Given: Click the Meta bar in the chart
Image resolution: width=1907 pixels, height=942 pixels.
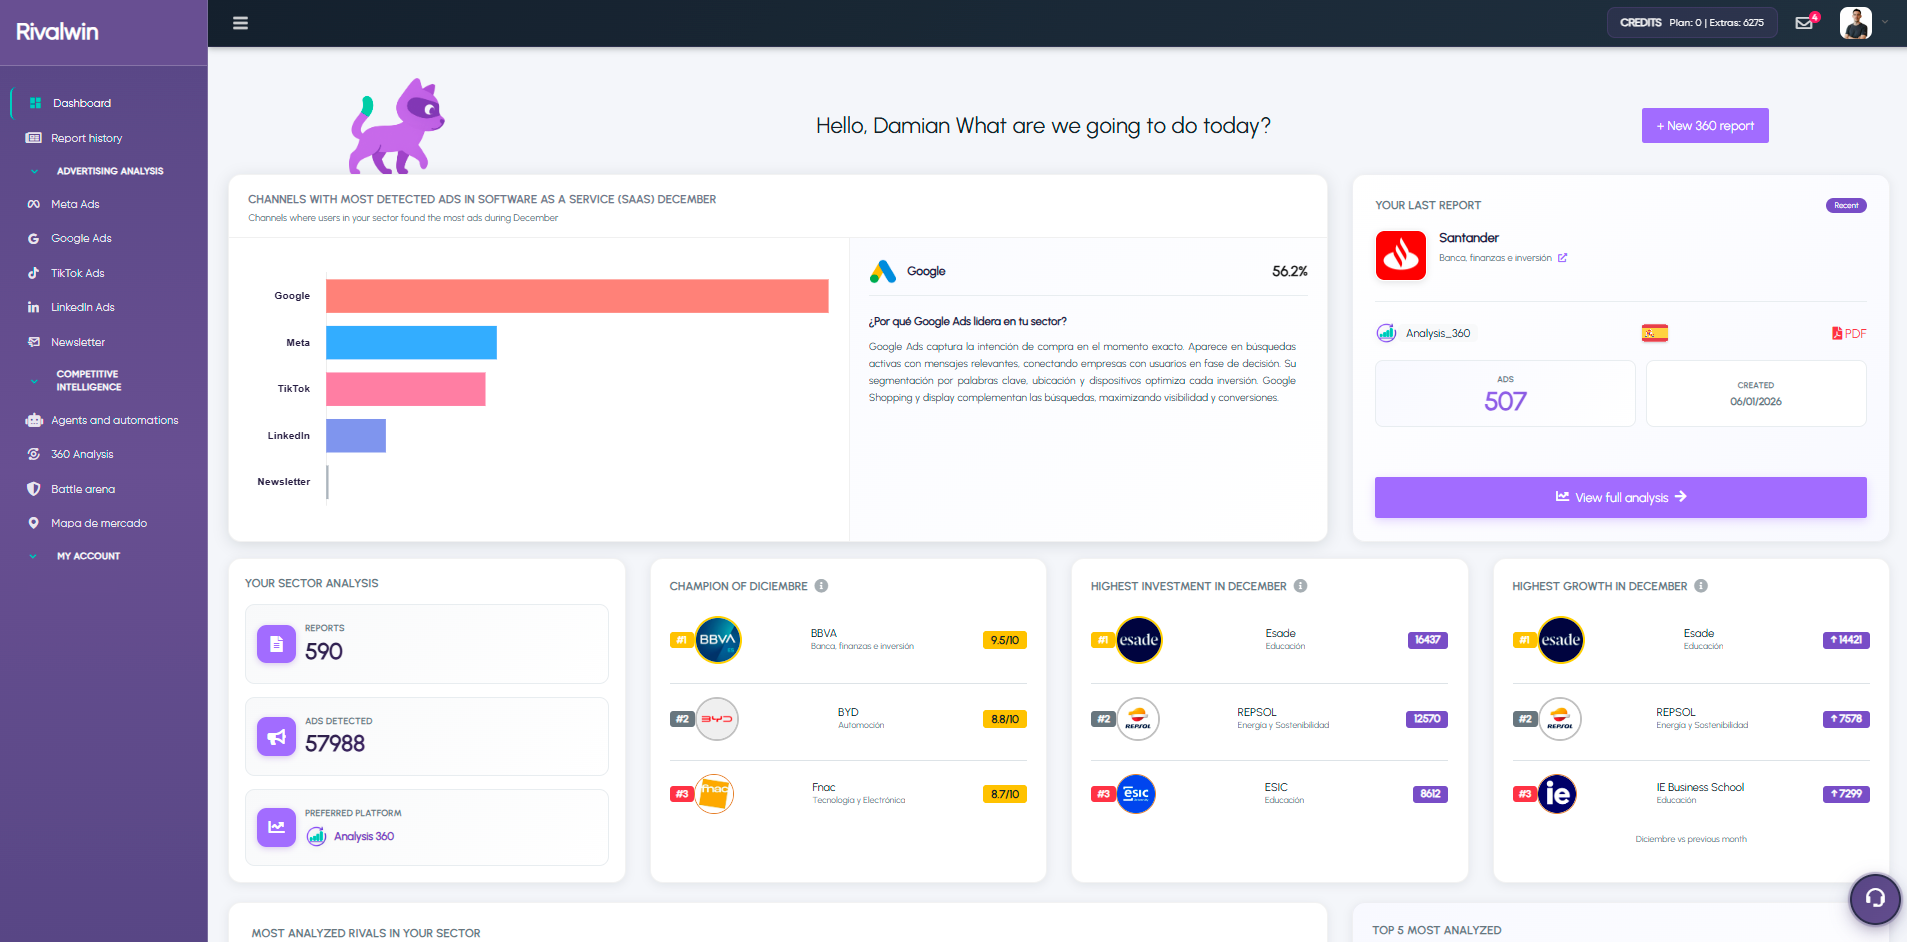Looking at the screenshot, I should [x=411, y=342].
